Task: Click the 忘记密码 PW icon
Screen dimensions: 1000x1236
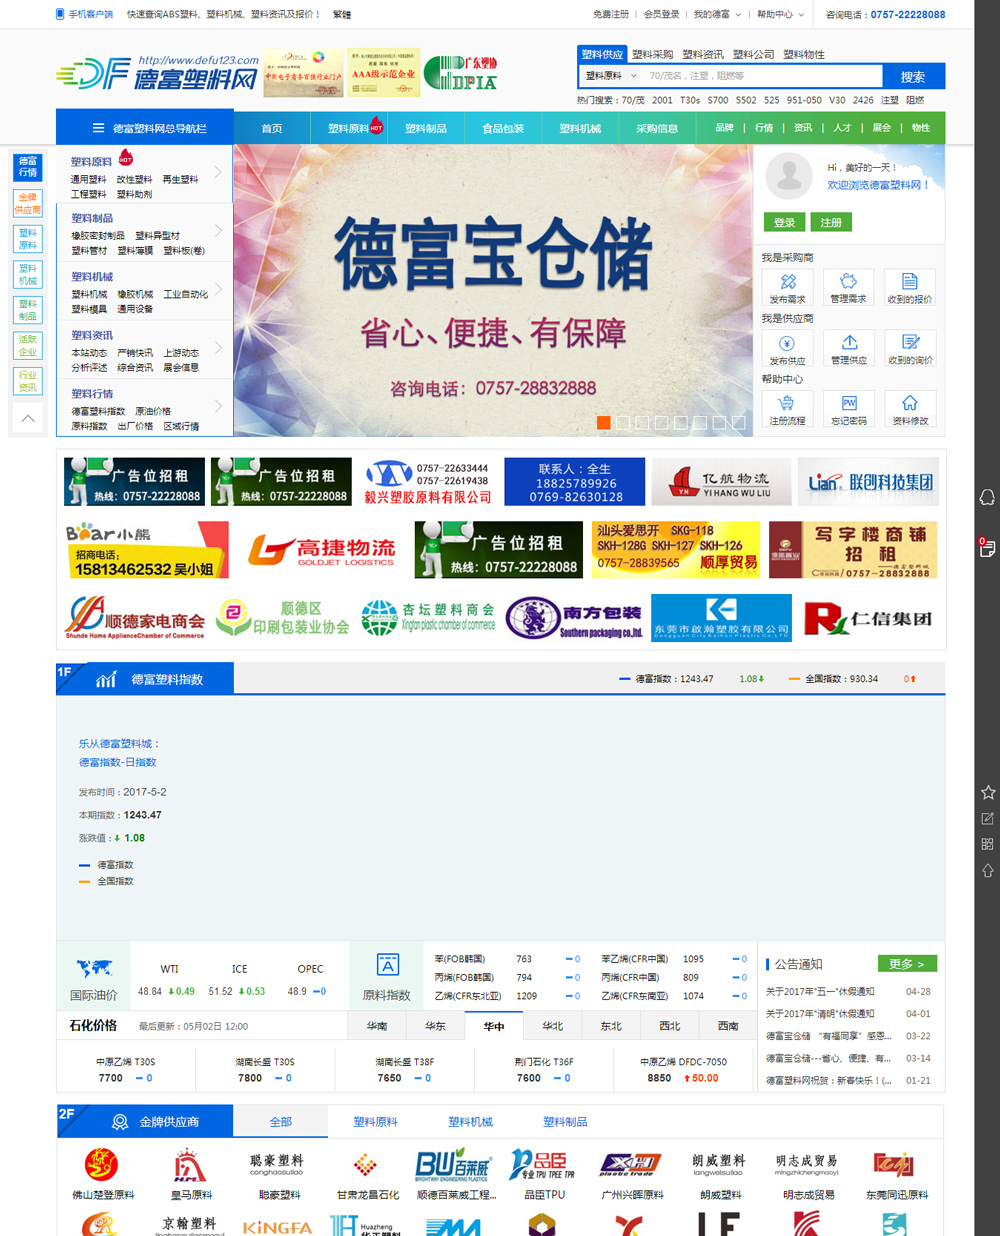Action: click(849, 403)
